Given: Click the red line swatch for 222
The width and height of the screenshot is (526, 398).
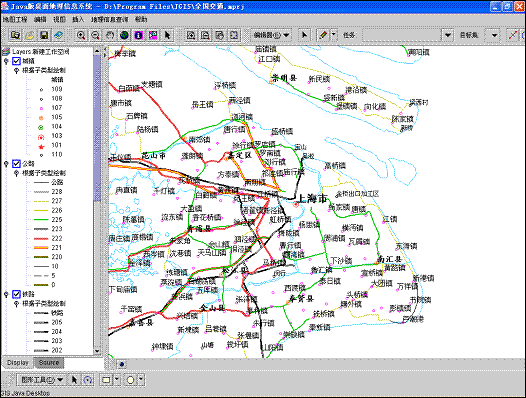Looking at the screenshot, I should [x=41, y=239].
